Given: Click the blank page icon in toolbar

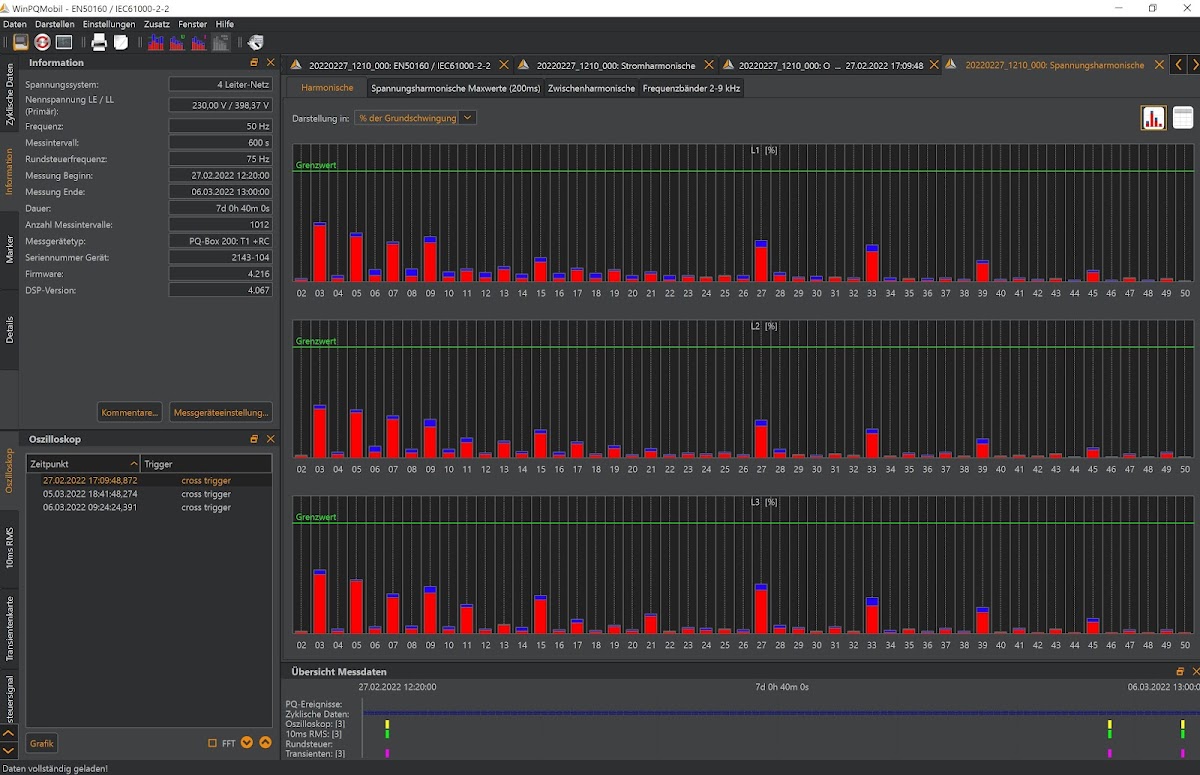Looking at the screenshot, I should coord(121,42).
